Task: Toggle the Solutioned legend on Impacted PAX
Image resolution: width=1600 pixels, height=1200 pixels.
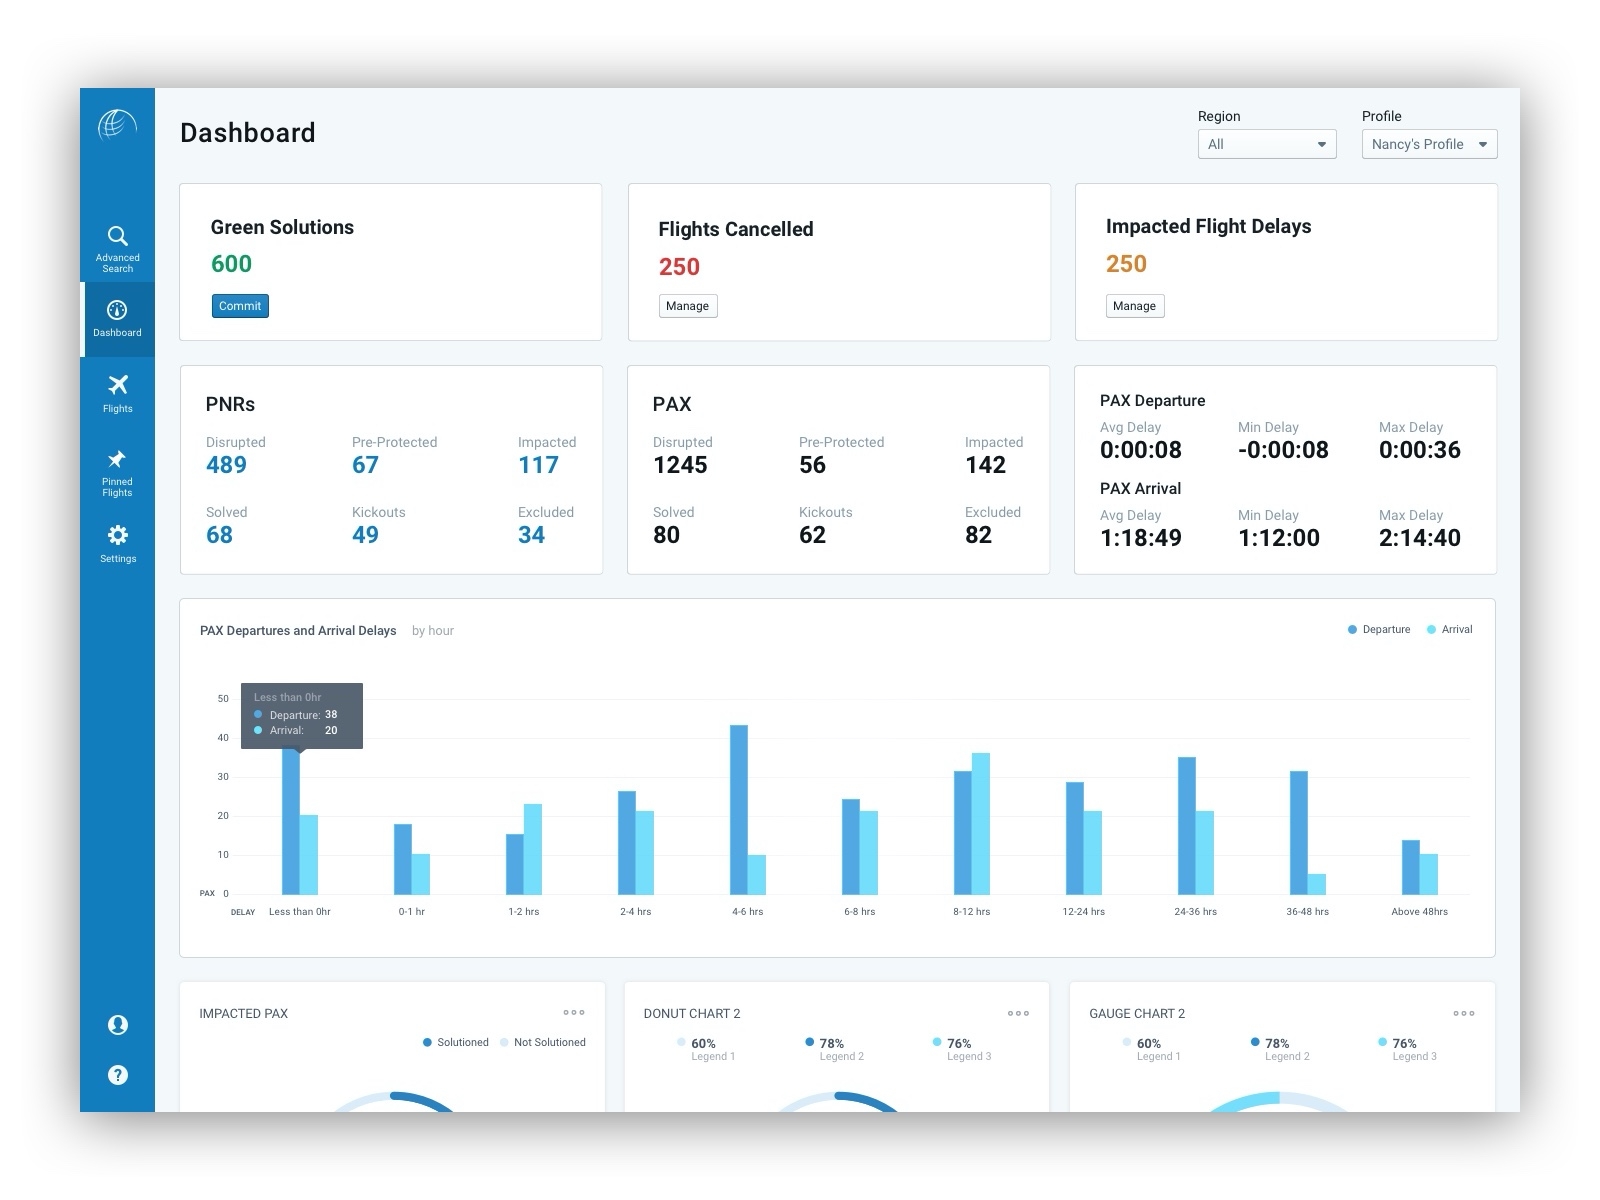Action: (456, 1042)
